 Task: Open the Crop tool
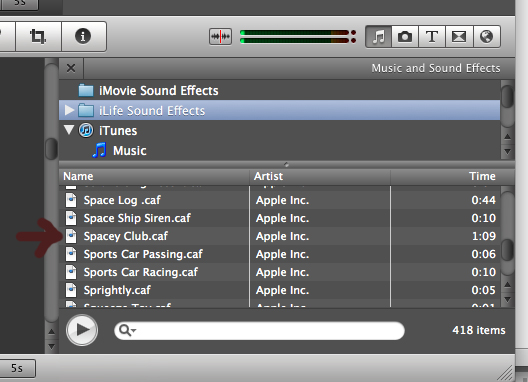pyautogui.click(x=38, y=36)
